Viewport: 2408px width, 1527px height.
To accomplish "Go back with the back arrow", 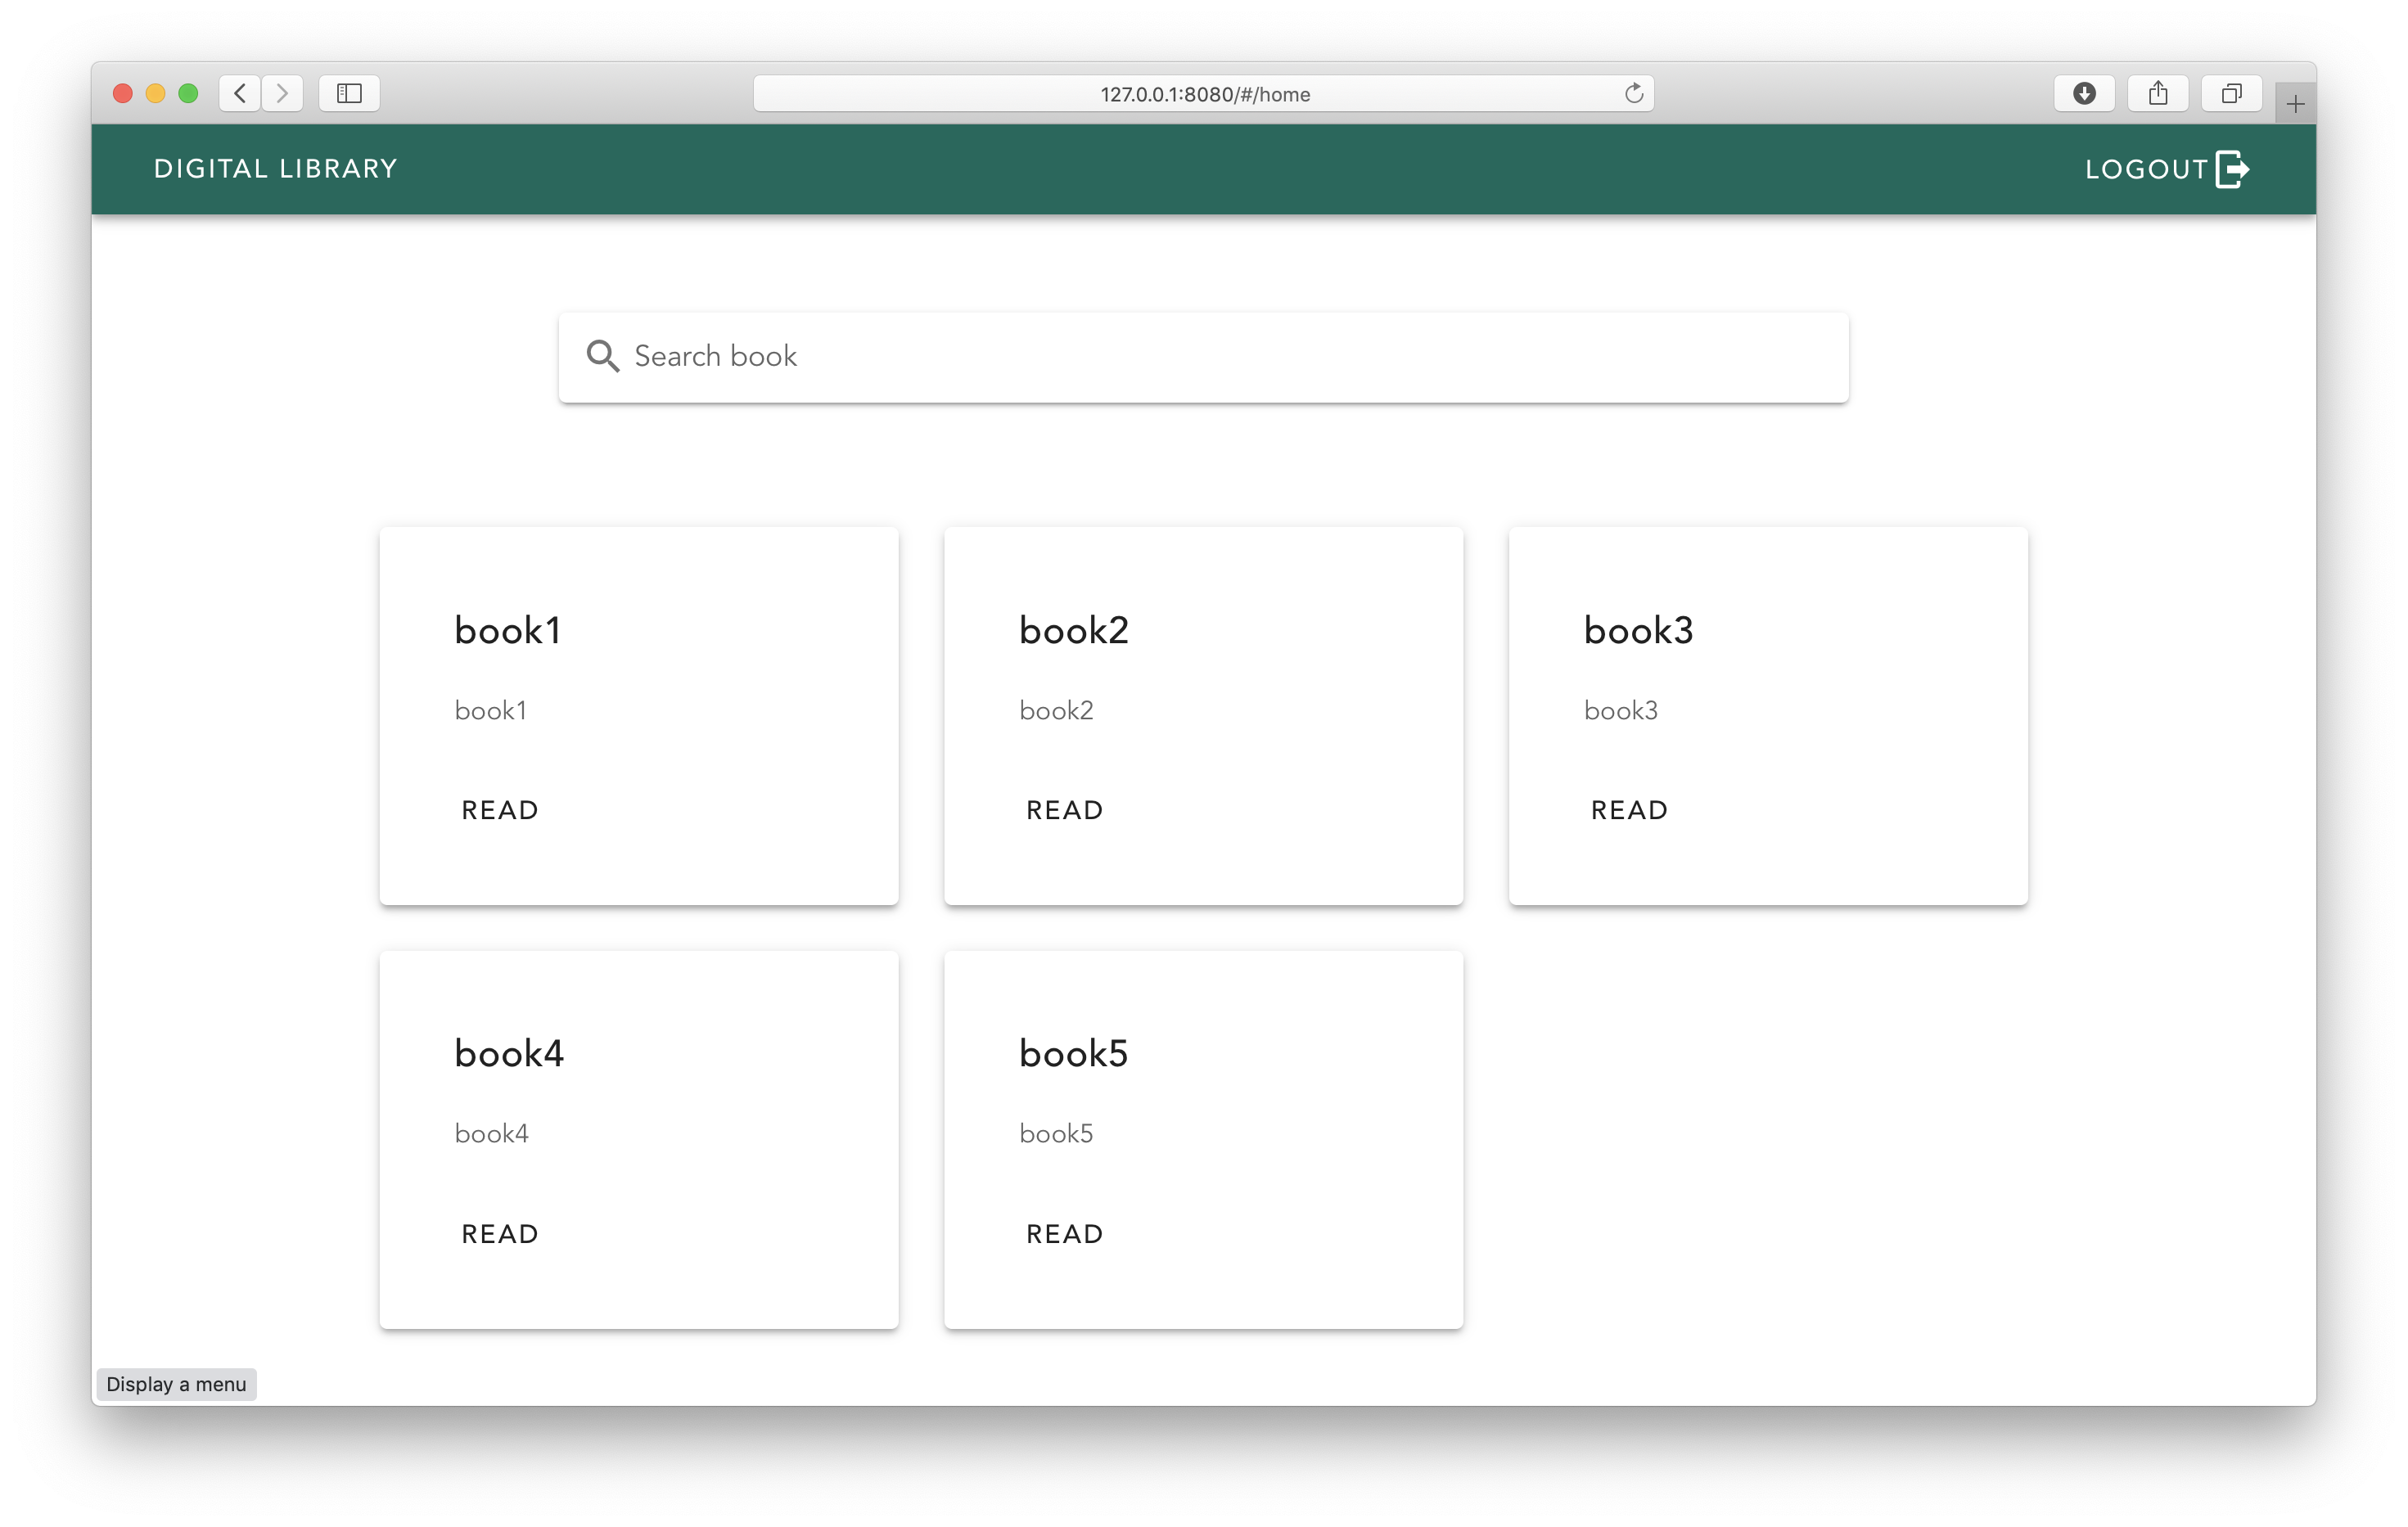I will (x=240, y=94).
